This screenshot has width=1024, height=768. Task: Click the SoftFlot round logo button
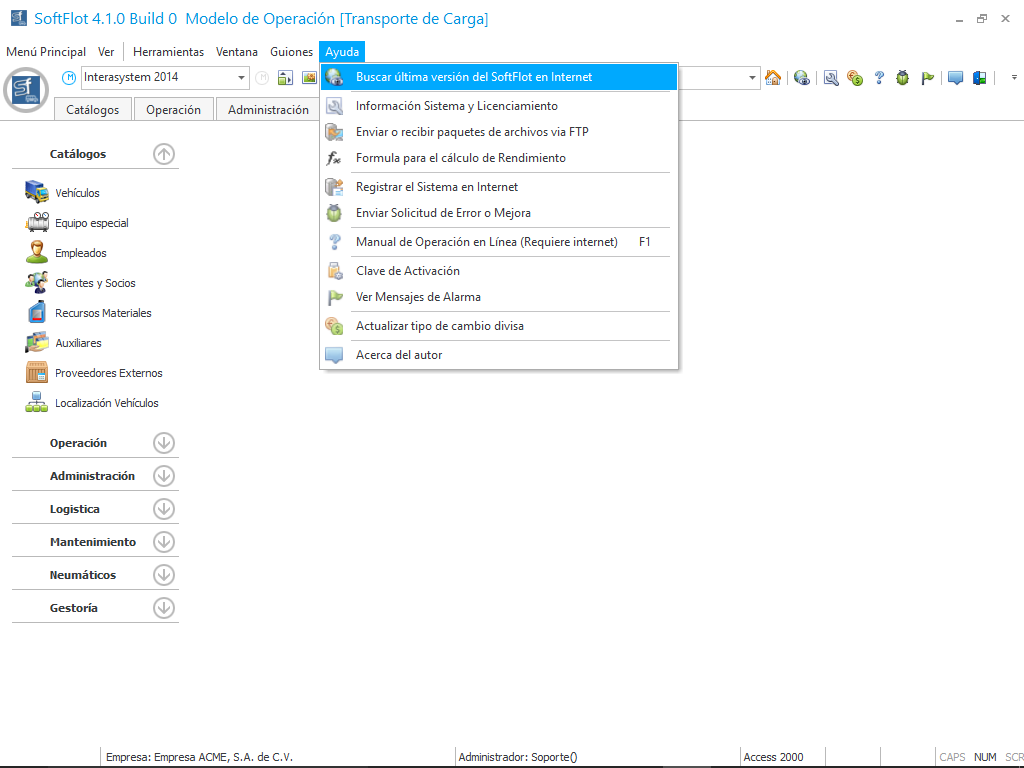click(27, 91)
